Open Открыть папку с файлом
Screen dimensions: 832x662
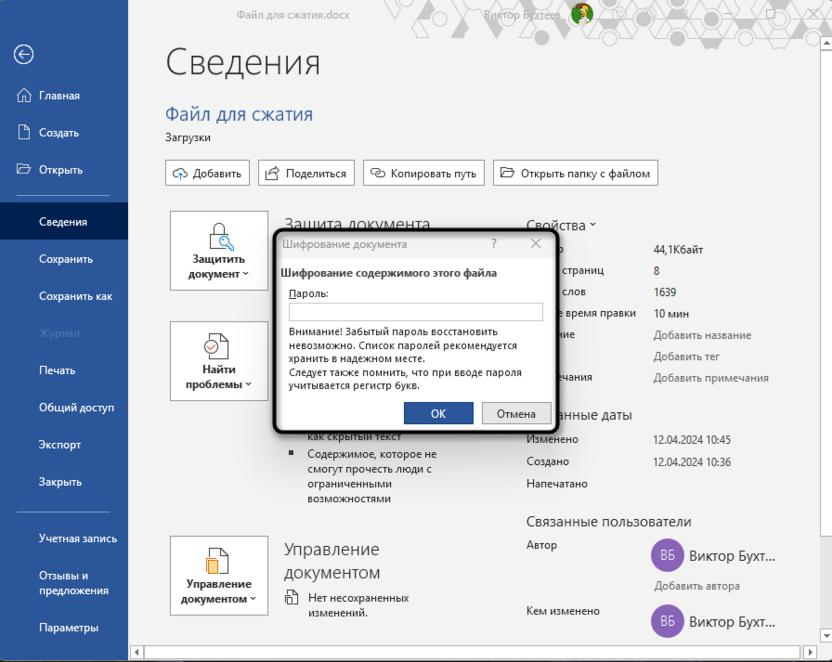coord(575,172)
